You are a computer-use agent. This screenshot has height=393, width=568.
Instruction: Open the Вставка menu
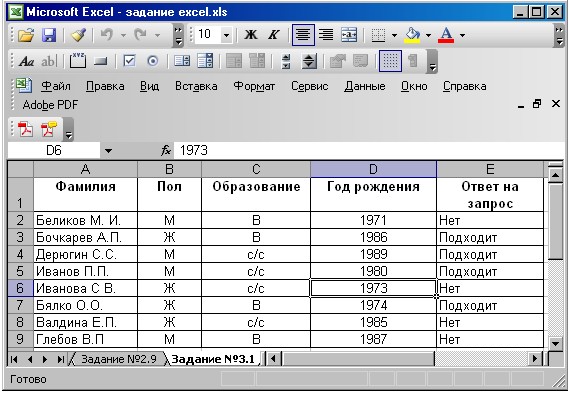[196, 86]
